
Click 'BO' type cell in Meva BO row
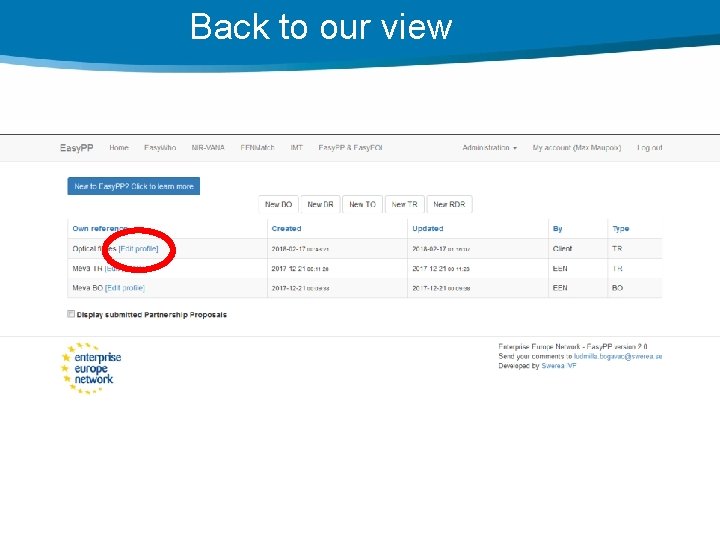click(617, 288)
